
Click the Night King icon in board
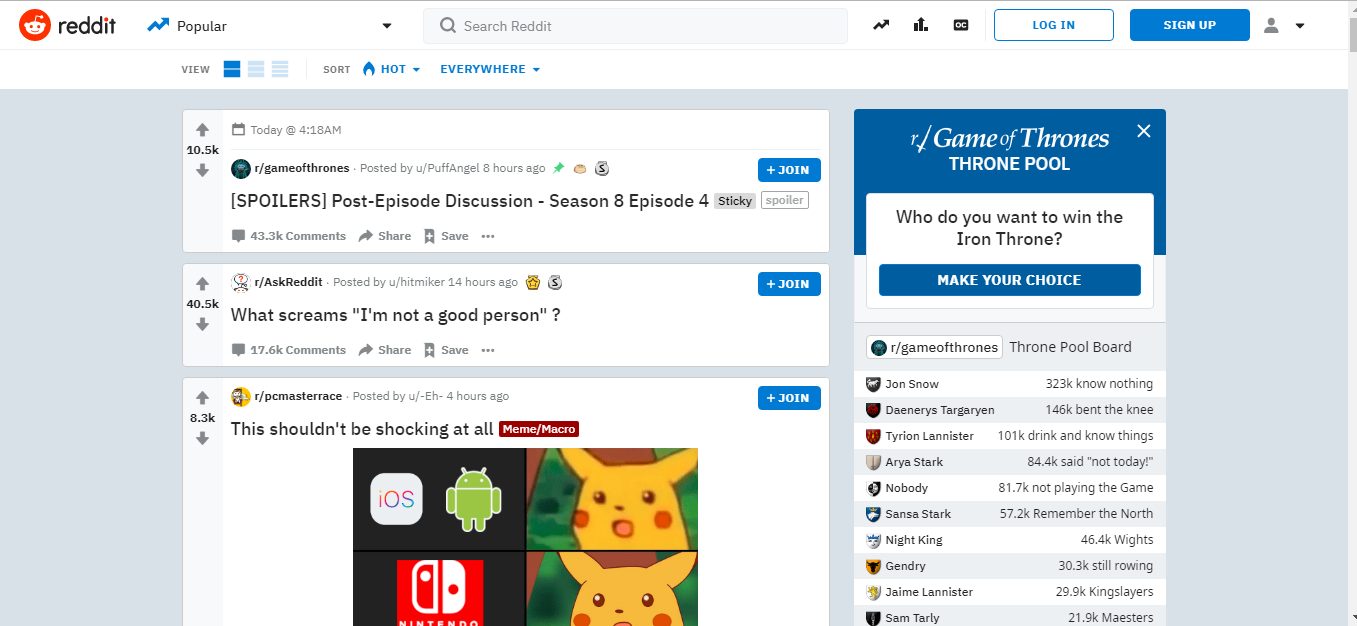873,540
